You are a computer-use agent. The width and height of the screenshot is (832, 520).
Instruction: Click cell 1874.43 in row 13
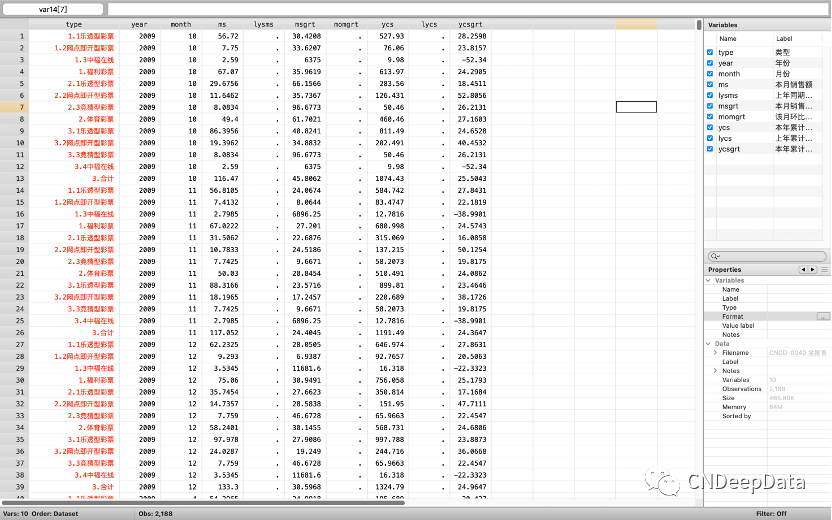point(388,178)
